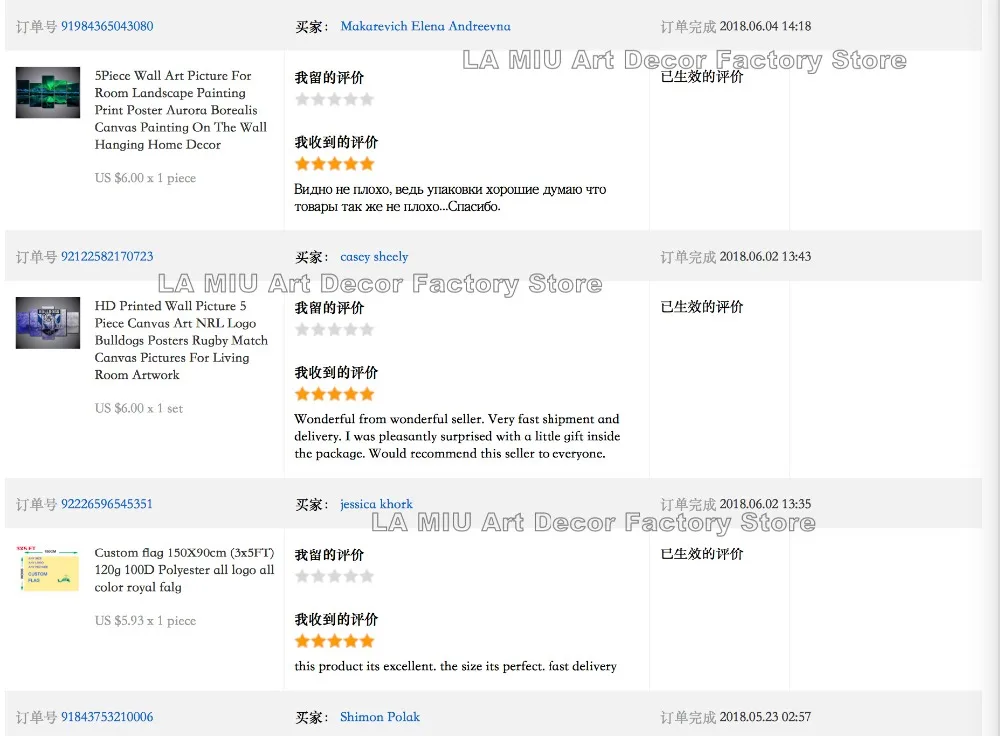The height and width of the screenshot is (736, 1000).
Task: Open buyer Shimon Polak profile
Action: click(380, 717)
